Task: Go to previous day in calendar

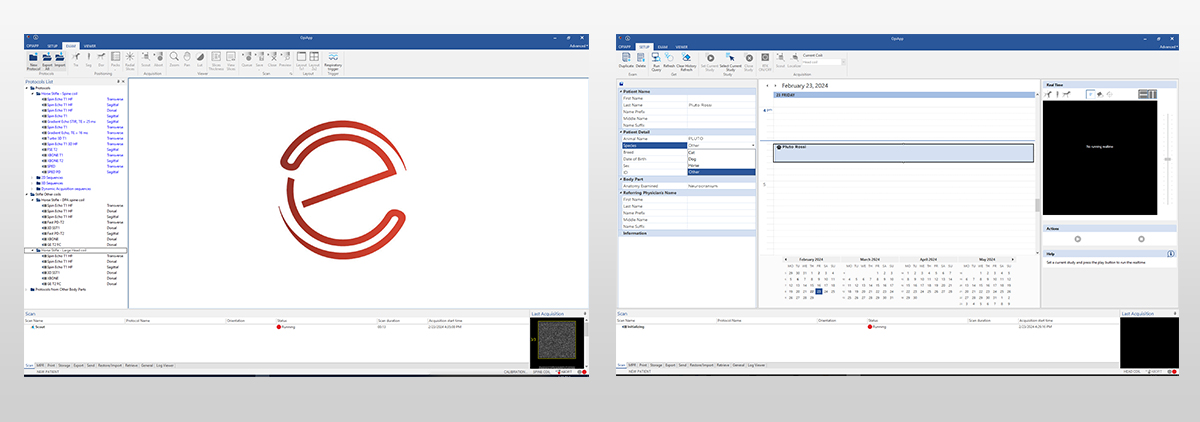Action: coord(767,86)
